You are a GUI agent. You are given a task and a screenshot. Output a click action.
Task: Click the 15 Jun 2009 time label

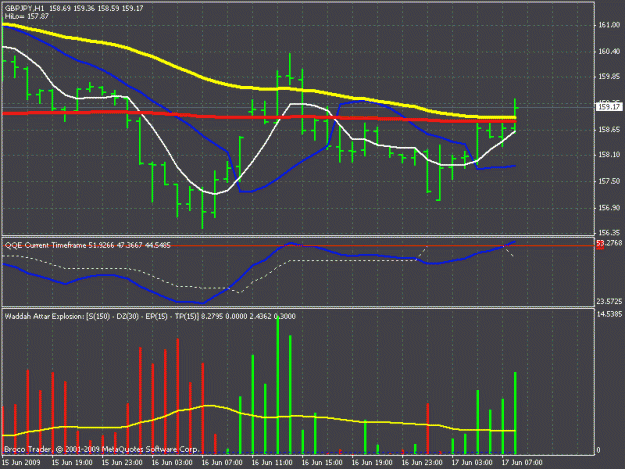tap(21, 462)
